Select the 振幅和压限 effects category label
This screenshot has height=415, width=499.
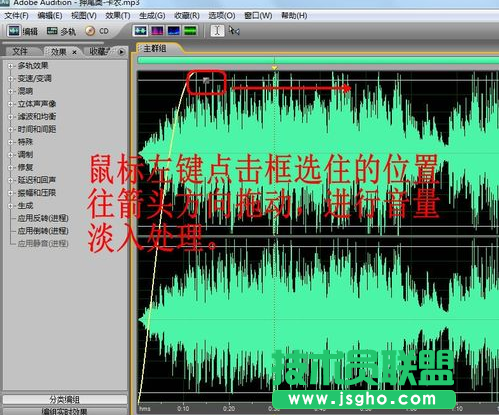coord(37,193)
